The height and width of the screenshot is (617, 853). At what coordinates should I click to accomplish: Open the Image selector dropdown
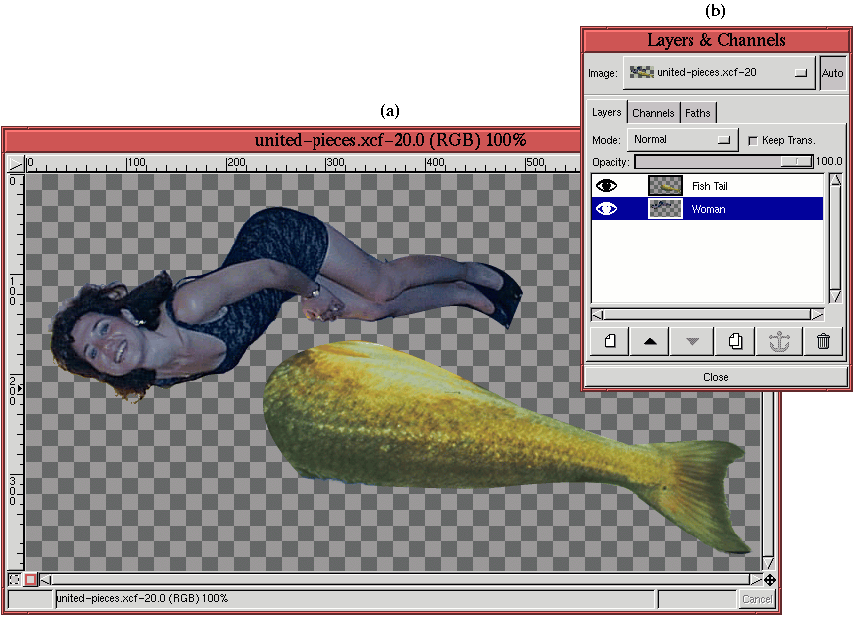[x=719, y=73]
